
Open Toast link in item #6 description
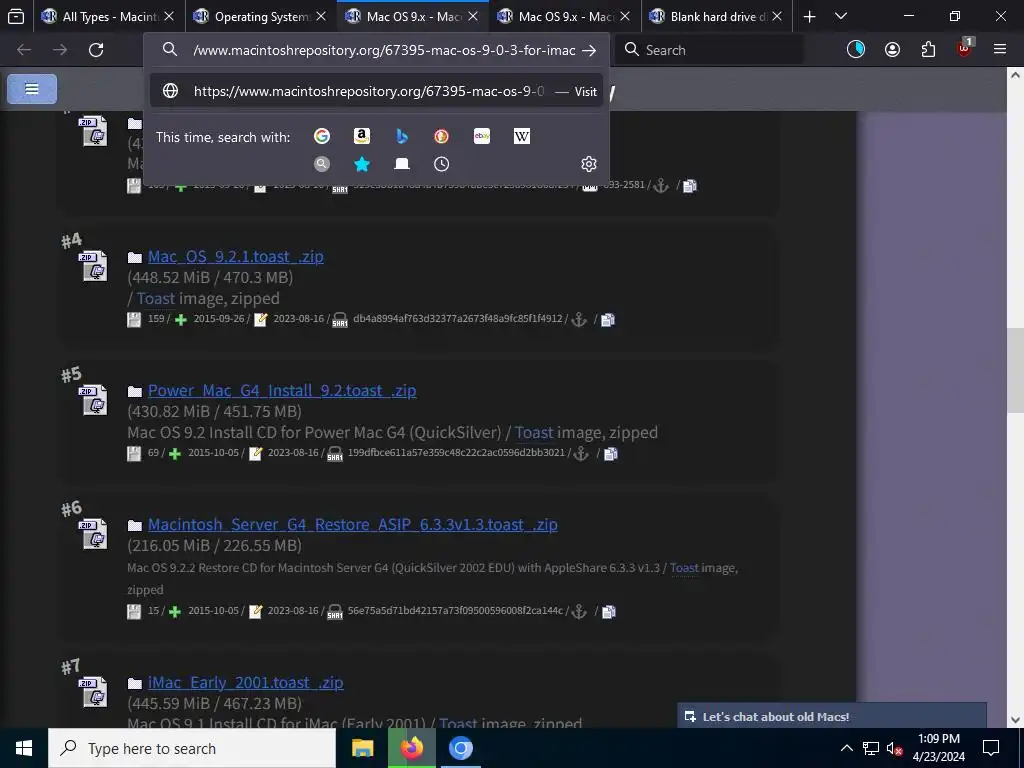tap(684, 568)
